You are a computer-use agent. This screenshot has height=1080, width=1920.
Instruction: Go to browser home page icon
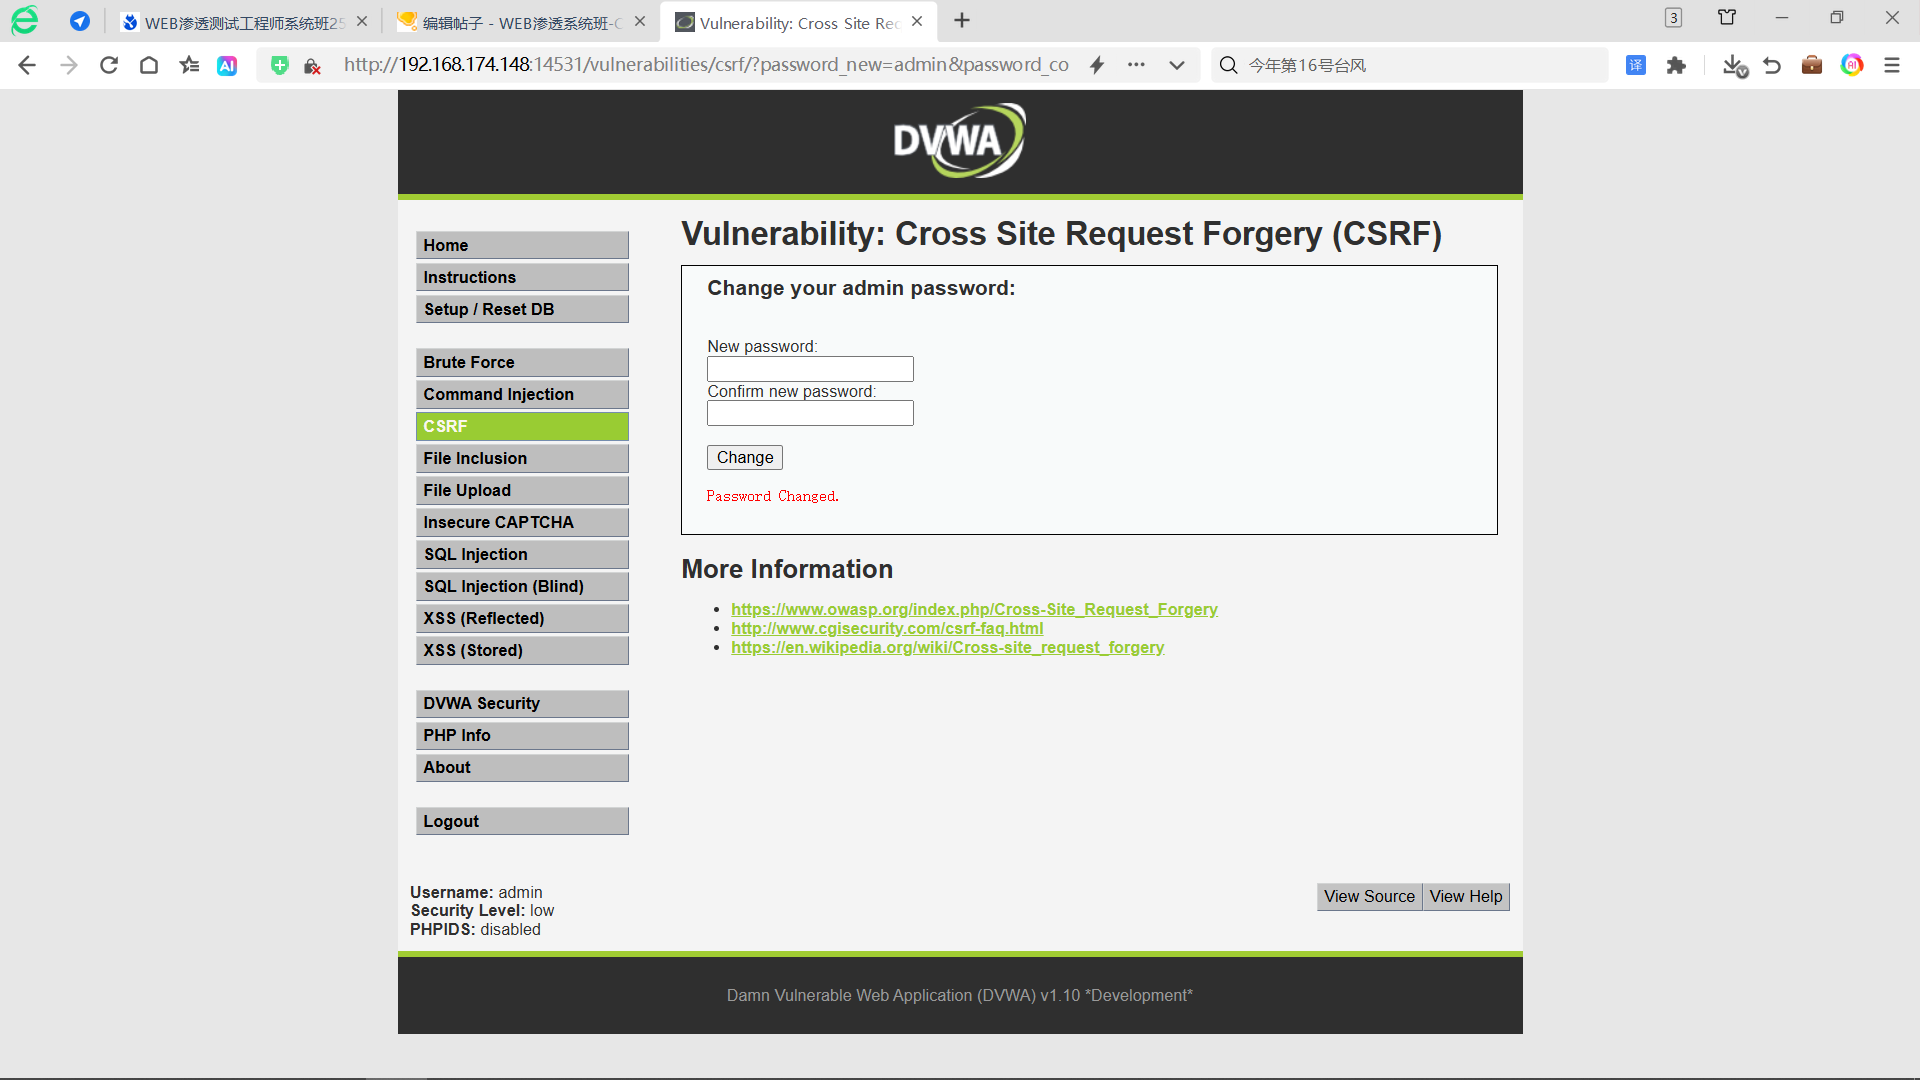pyautogui.click(x=149, y=65)
